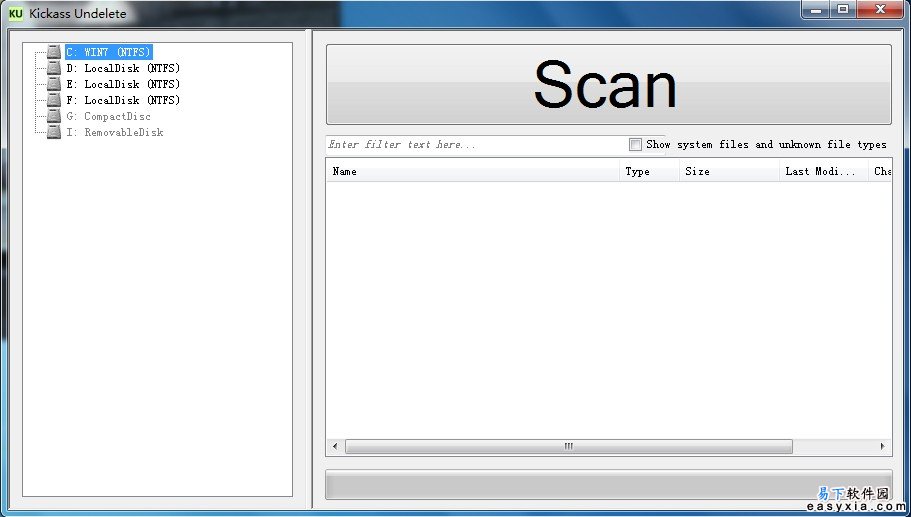Click the drive icon beside D: LocalDisk
Screen dimensions: 911x517
[x=54, y=68]
